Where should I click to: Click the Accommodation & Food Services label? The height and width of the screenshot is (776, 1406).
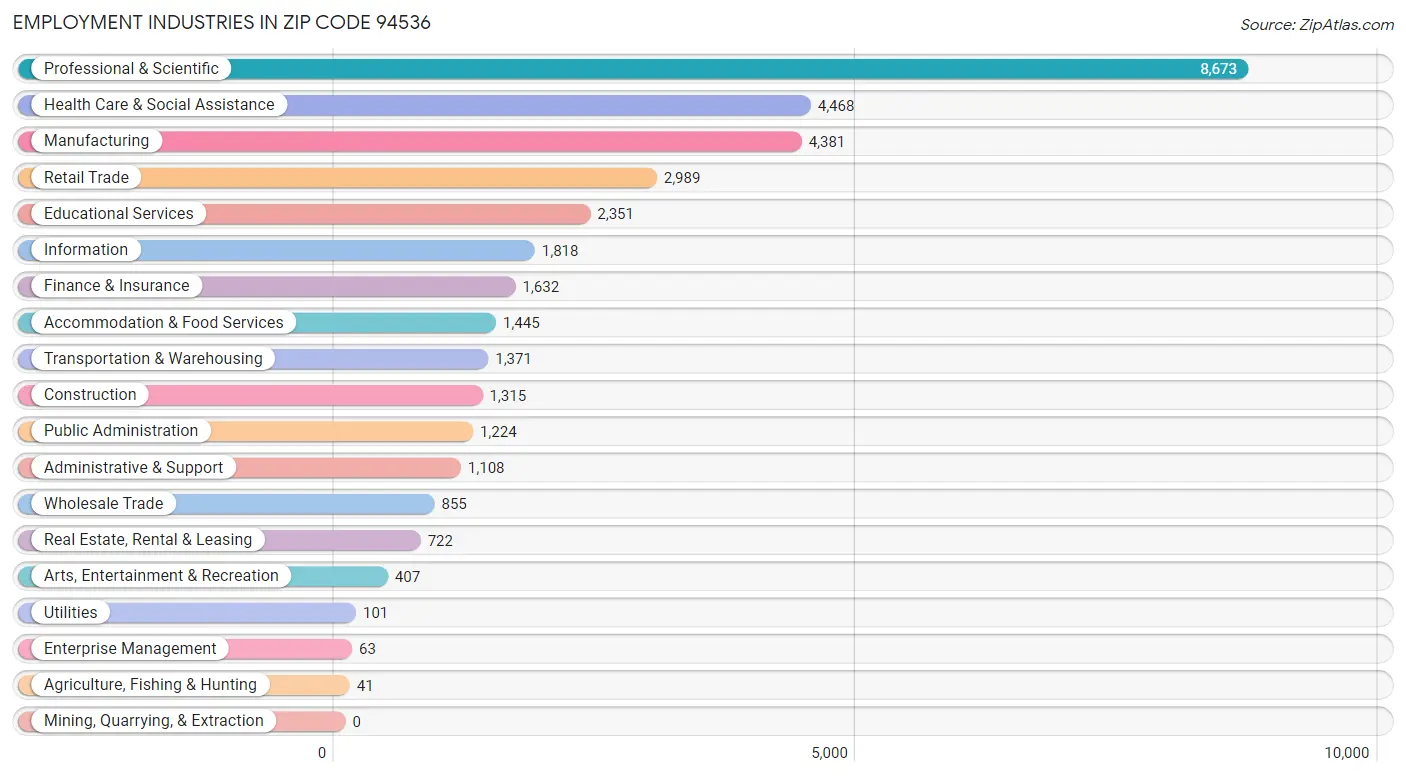click(164, 322)
